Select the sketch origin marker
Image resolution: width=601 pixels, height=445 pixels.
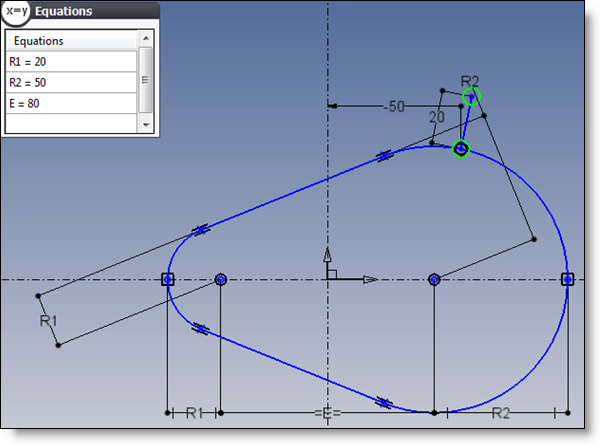[x=328, y=279]
